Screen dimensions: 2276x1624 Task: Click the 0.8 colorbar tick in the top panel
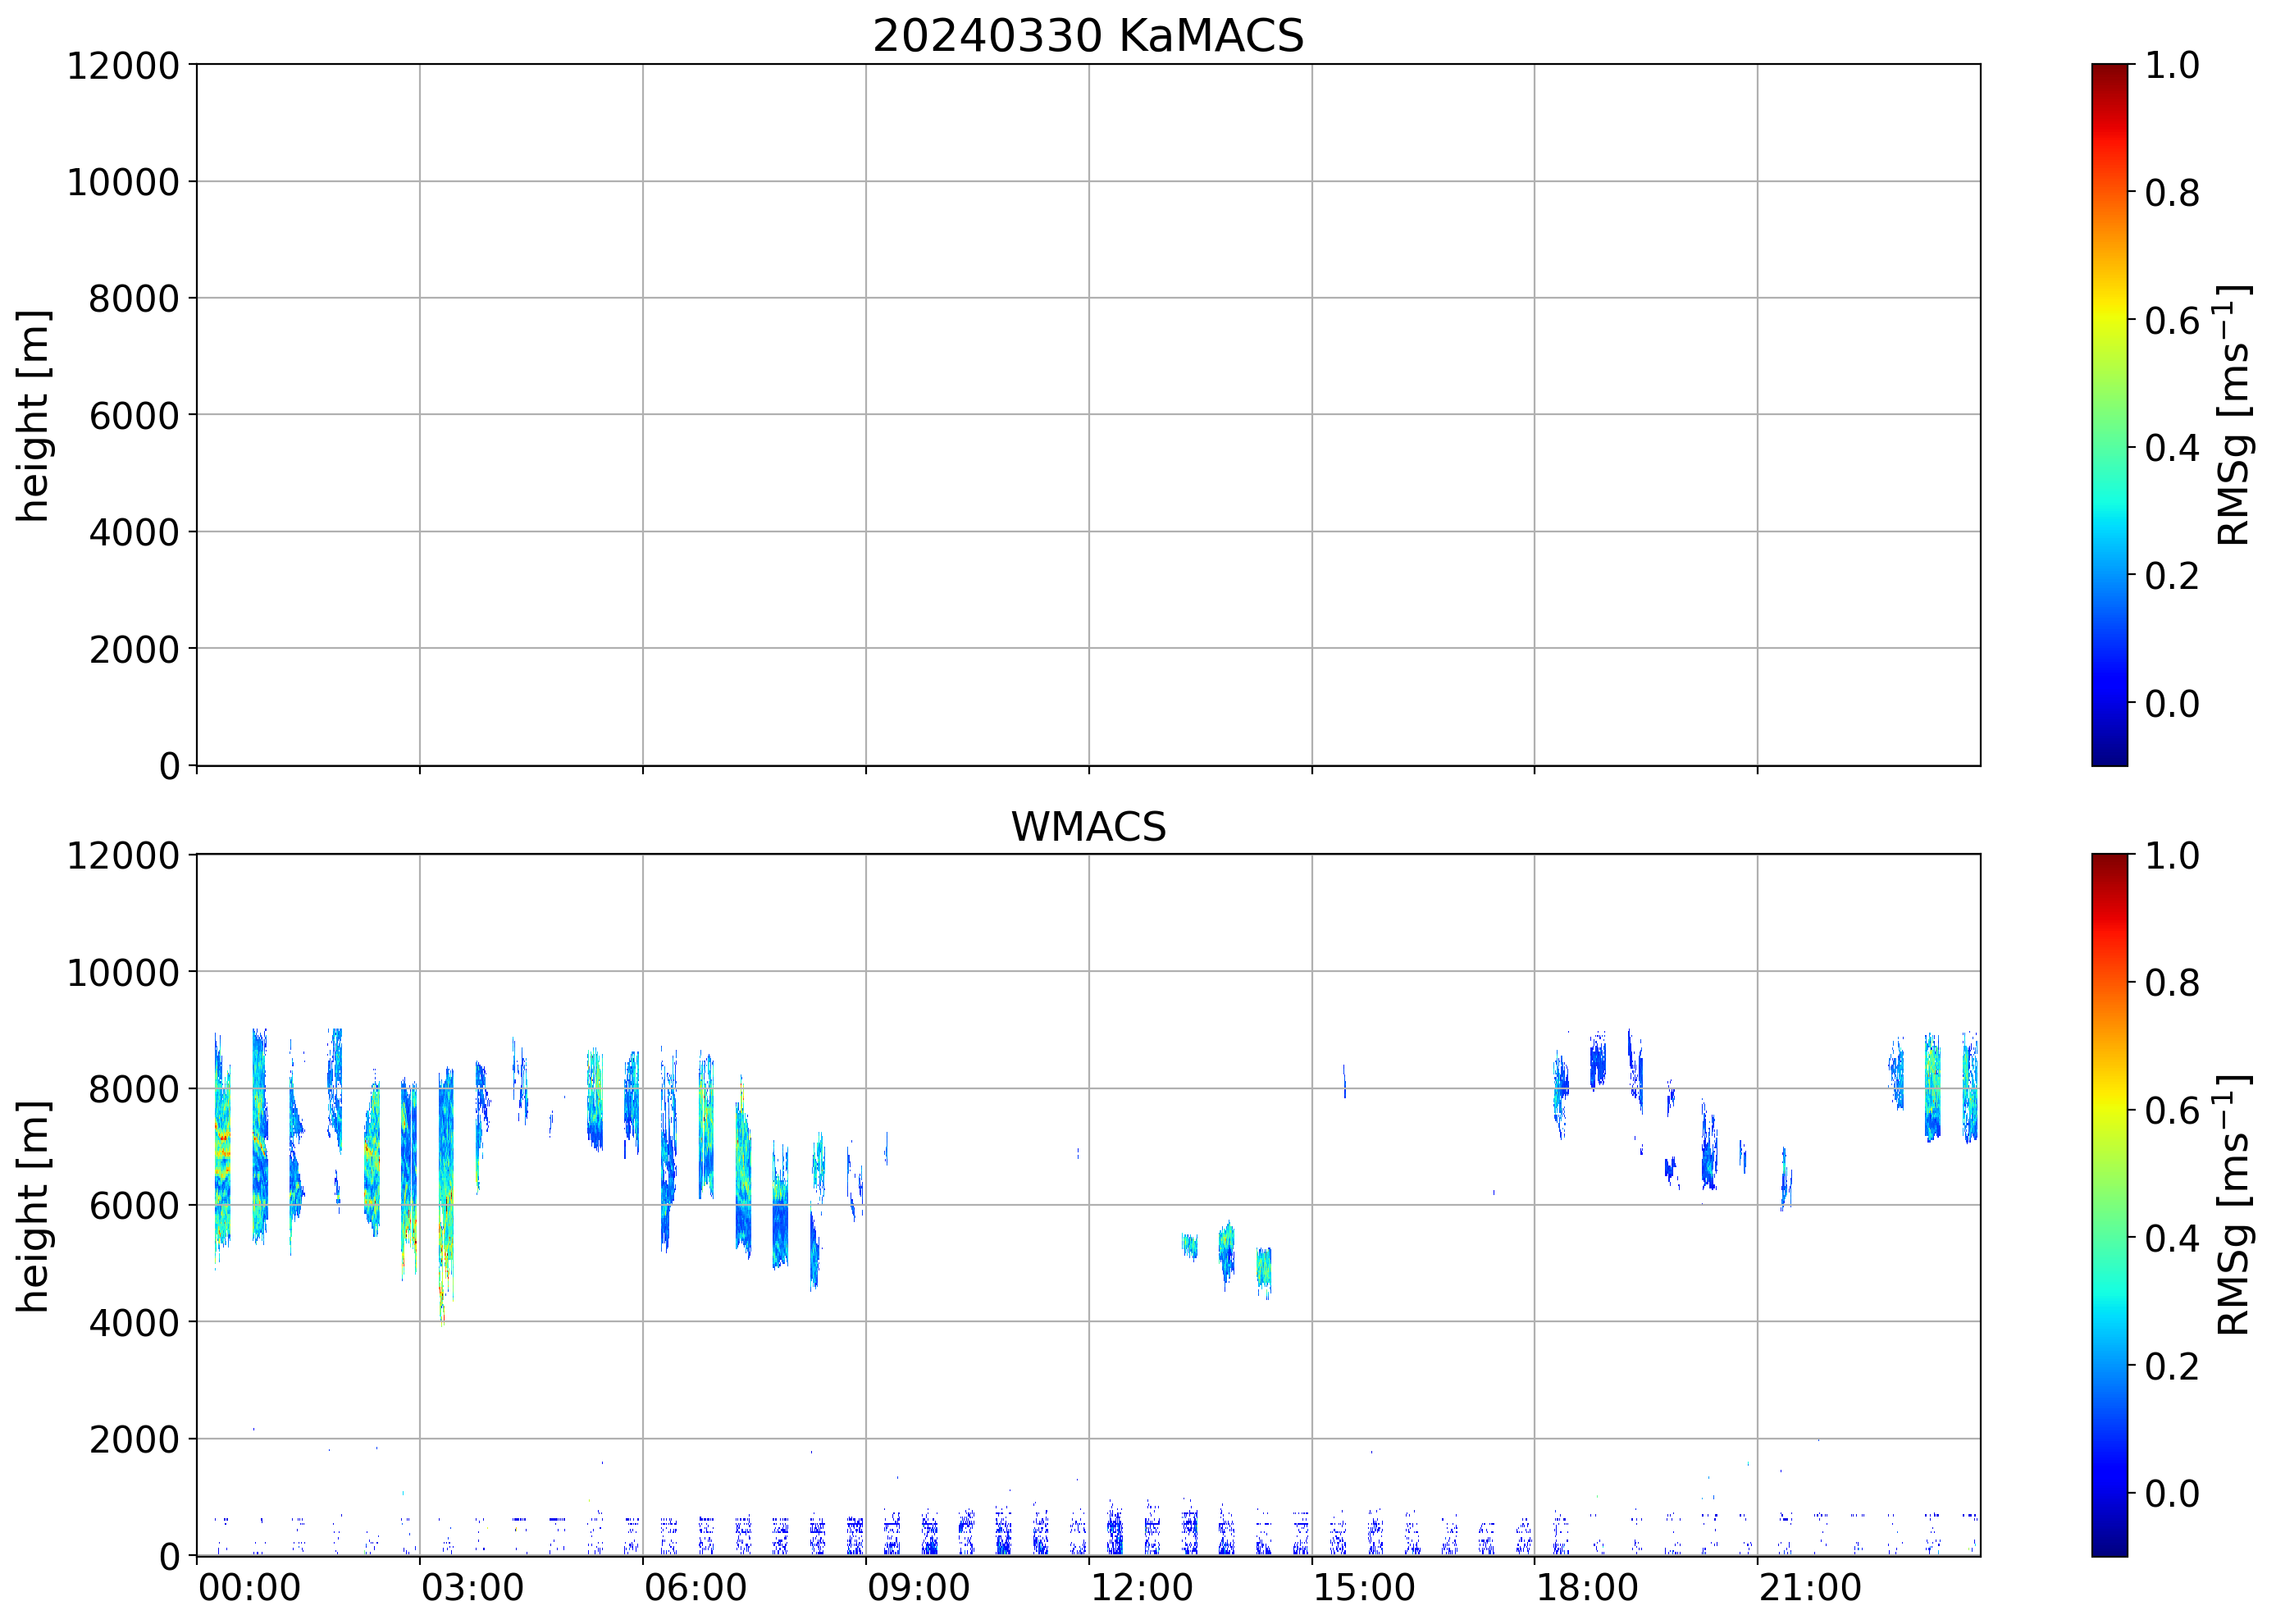pos(2172,192)
